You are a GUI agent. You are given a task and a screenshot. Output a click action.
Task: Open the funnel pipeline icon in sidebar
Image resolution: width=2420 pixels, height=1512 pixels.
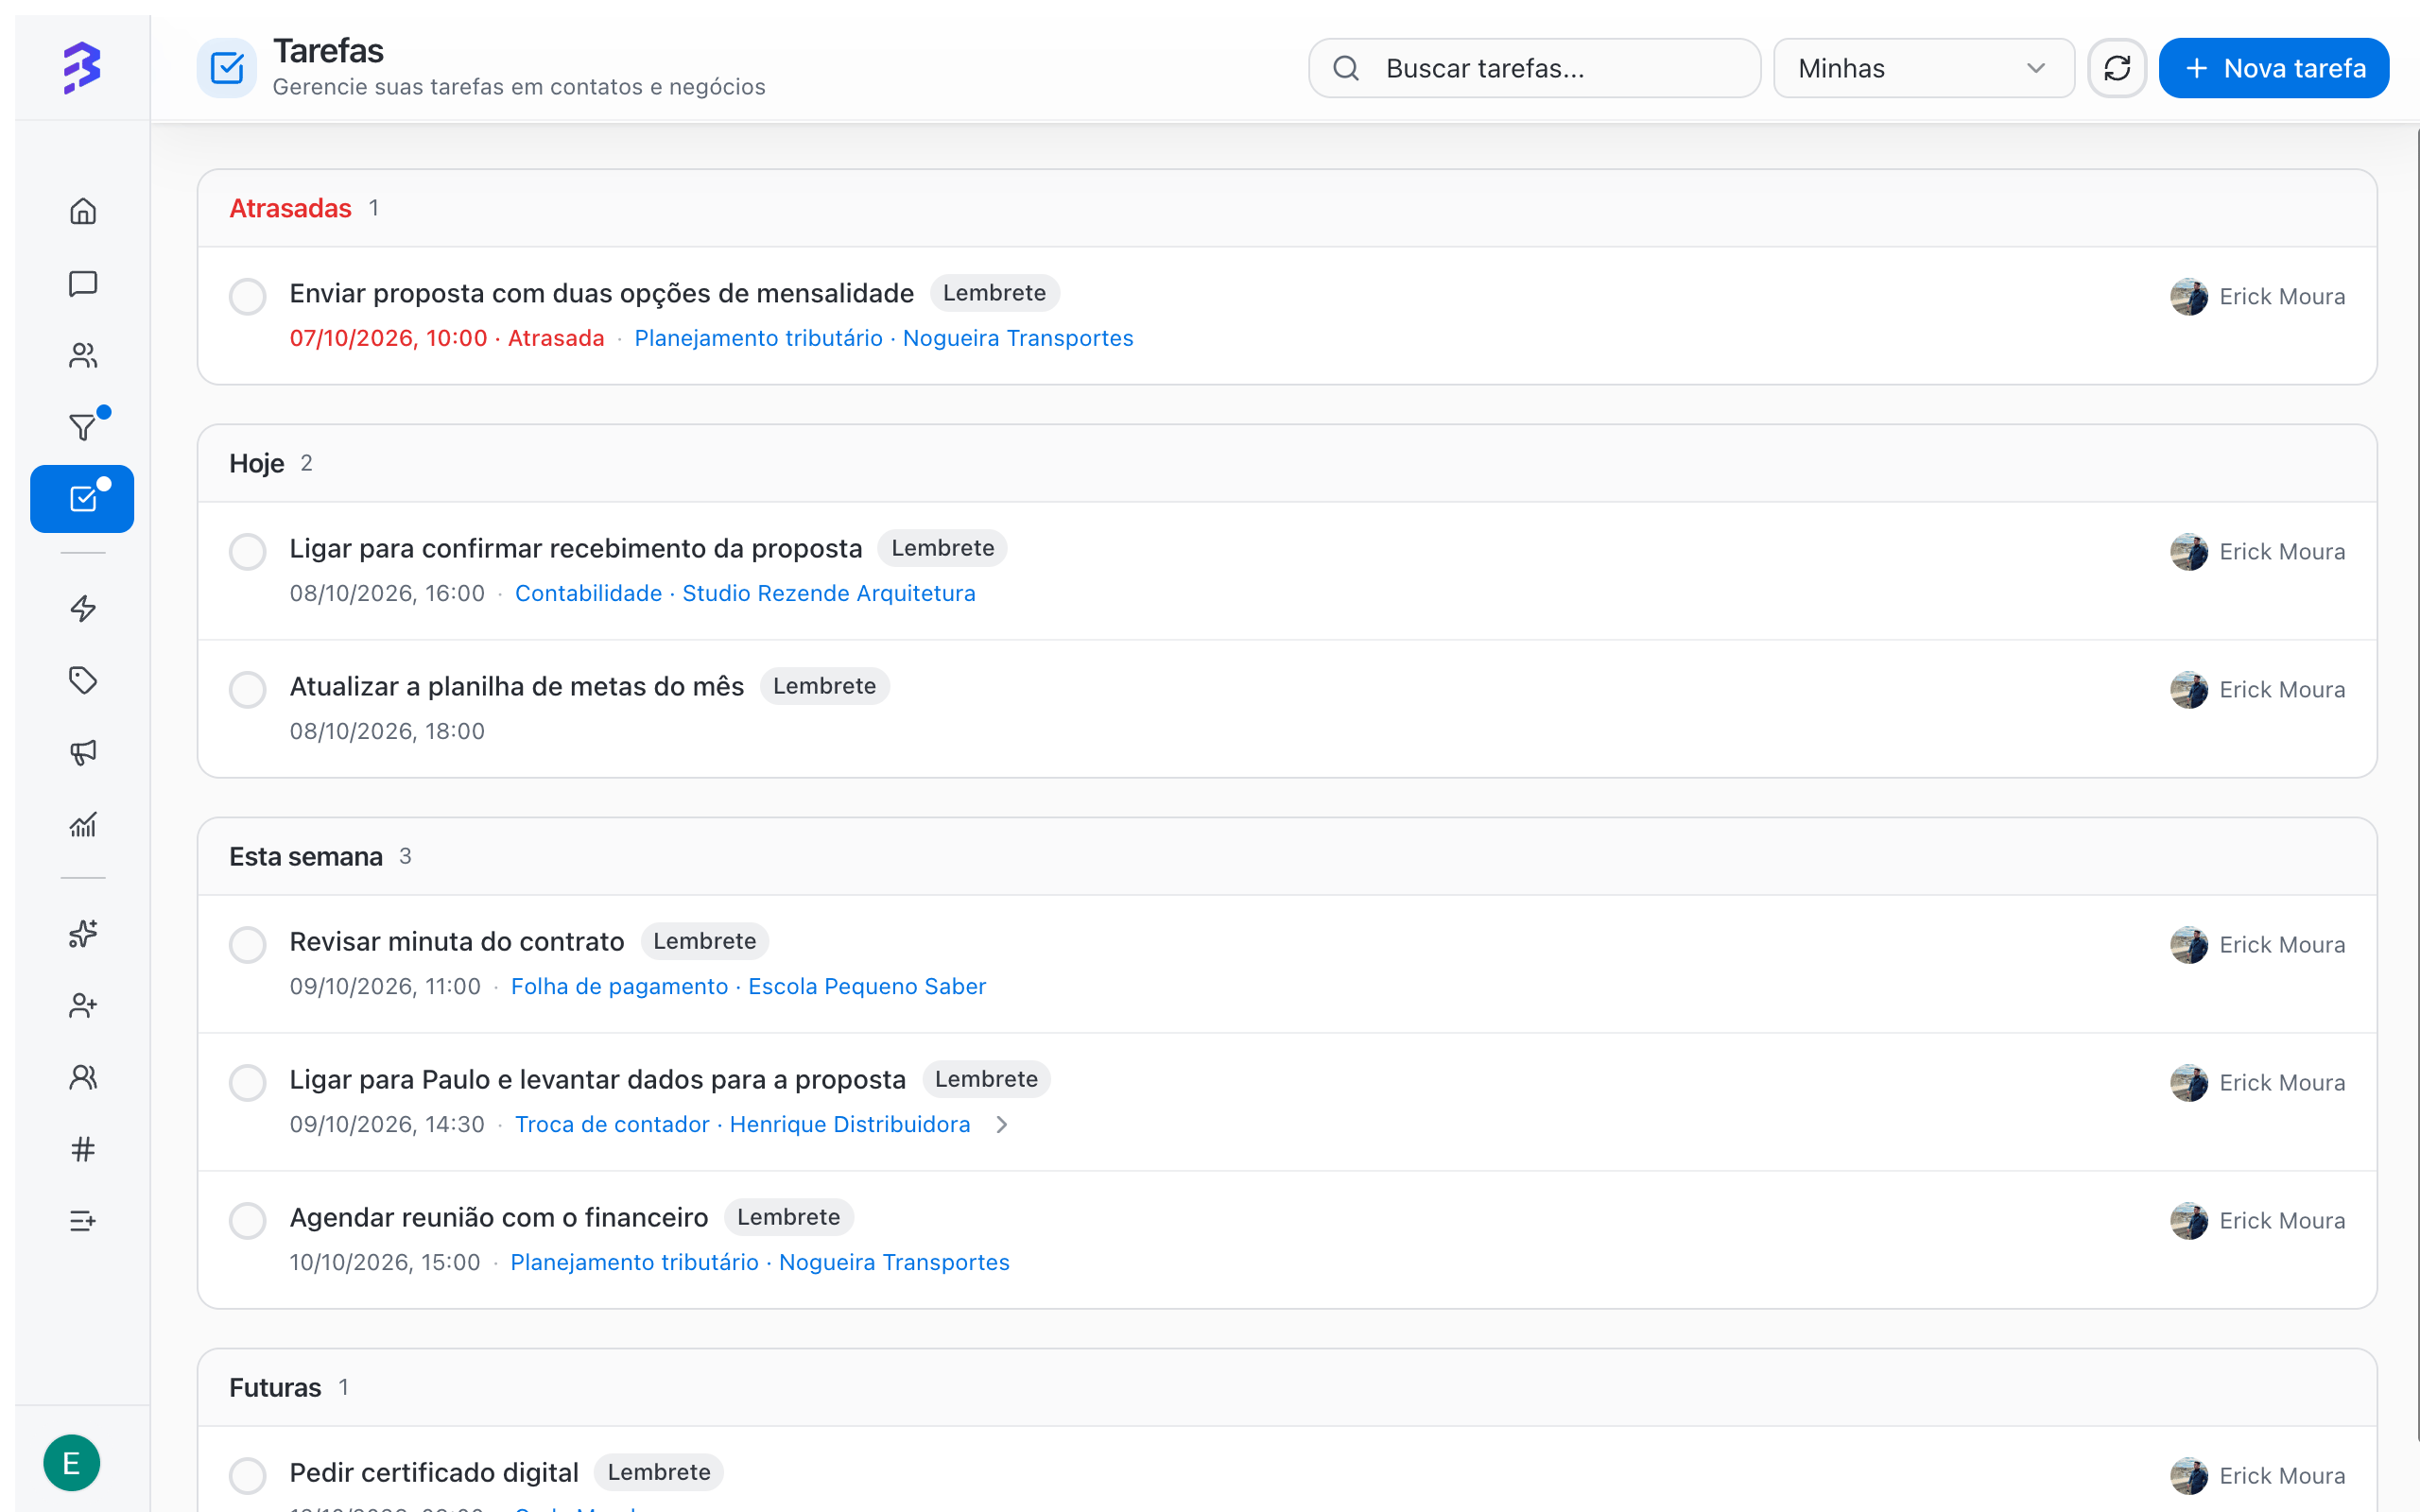pyautogui.click(x=83, y=427)
